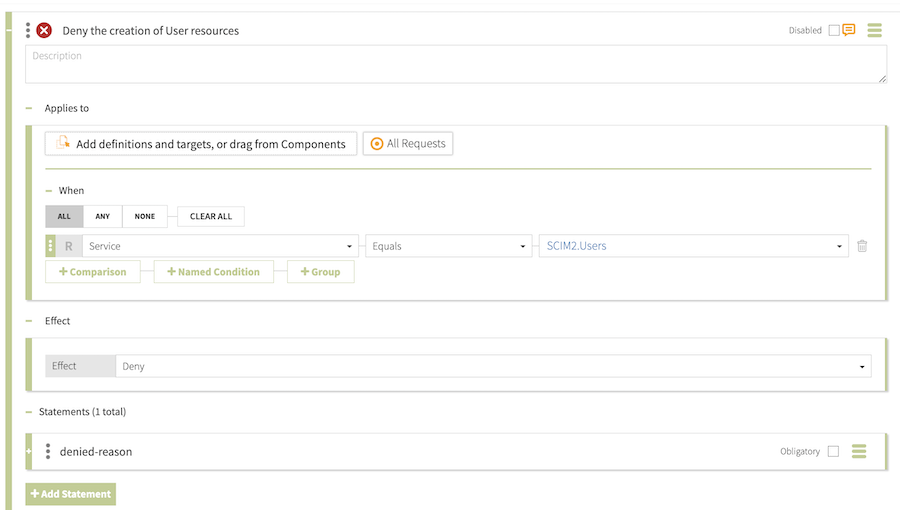Click the CLEAR ALL button
This screenshot has width=900, height=510.
pyautogui.click(x=211, y=216)
